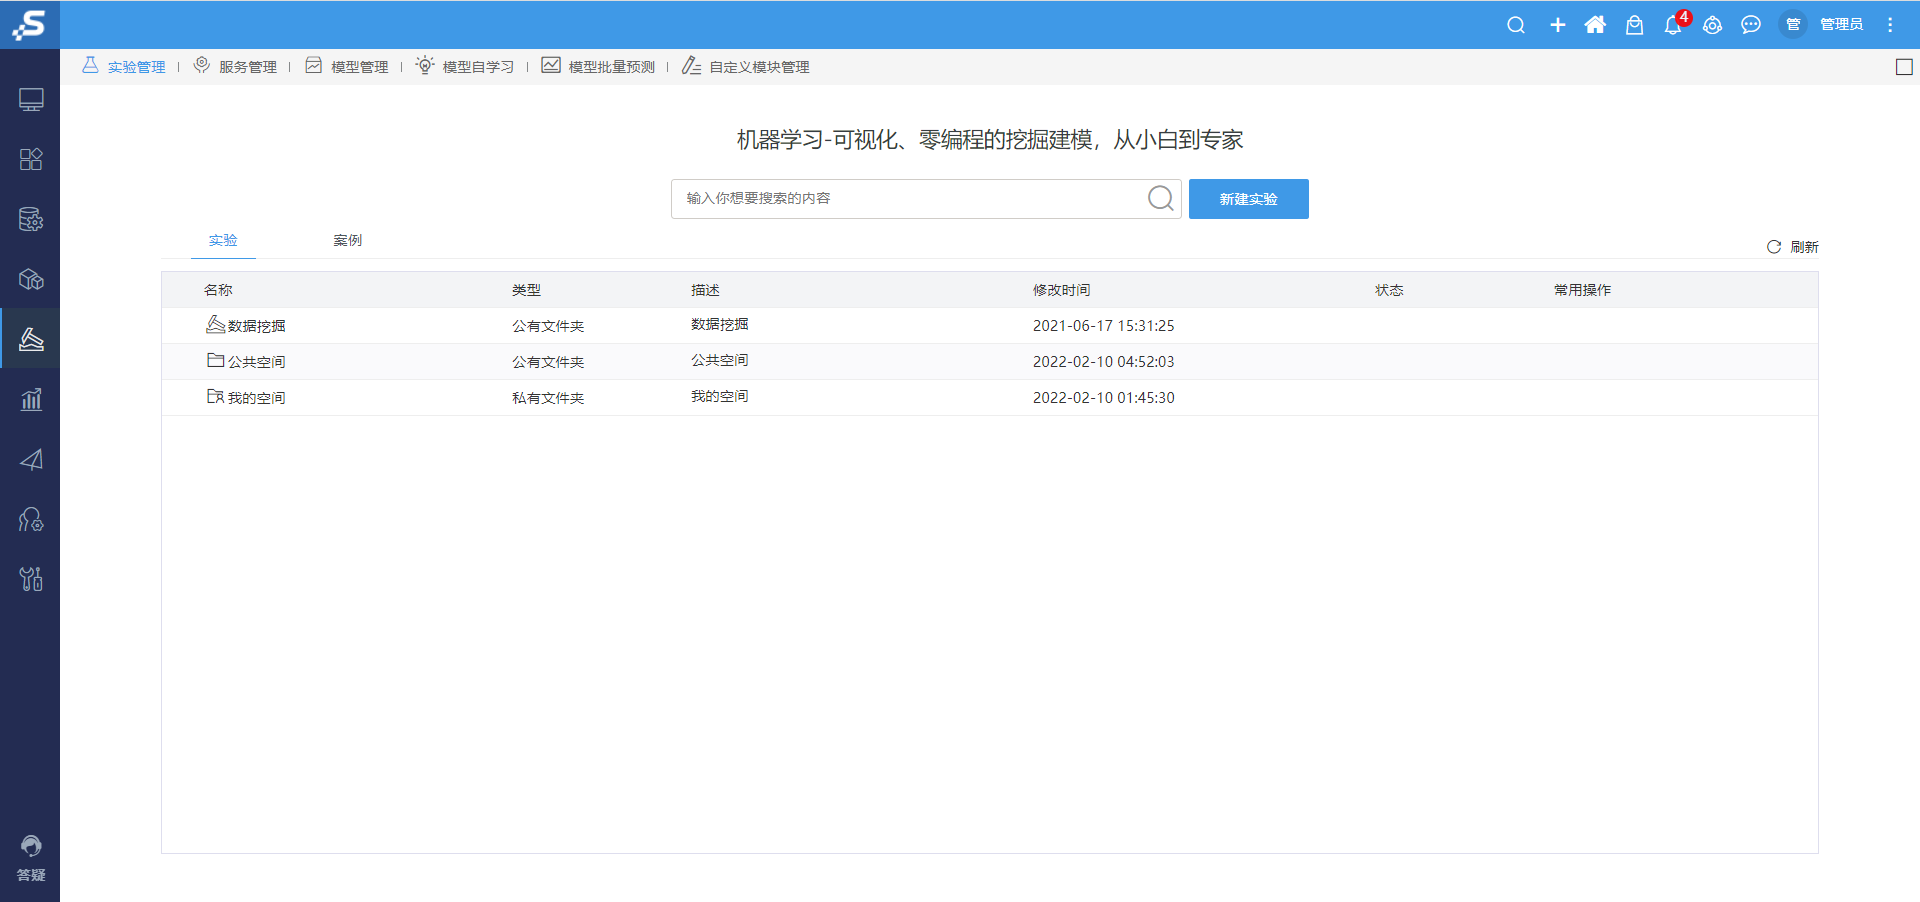Switch to the 实验 tab
Viewport: 1920px width, 902px height.
click(223, 241)
